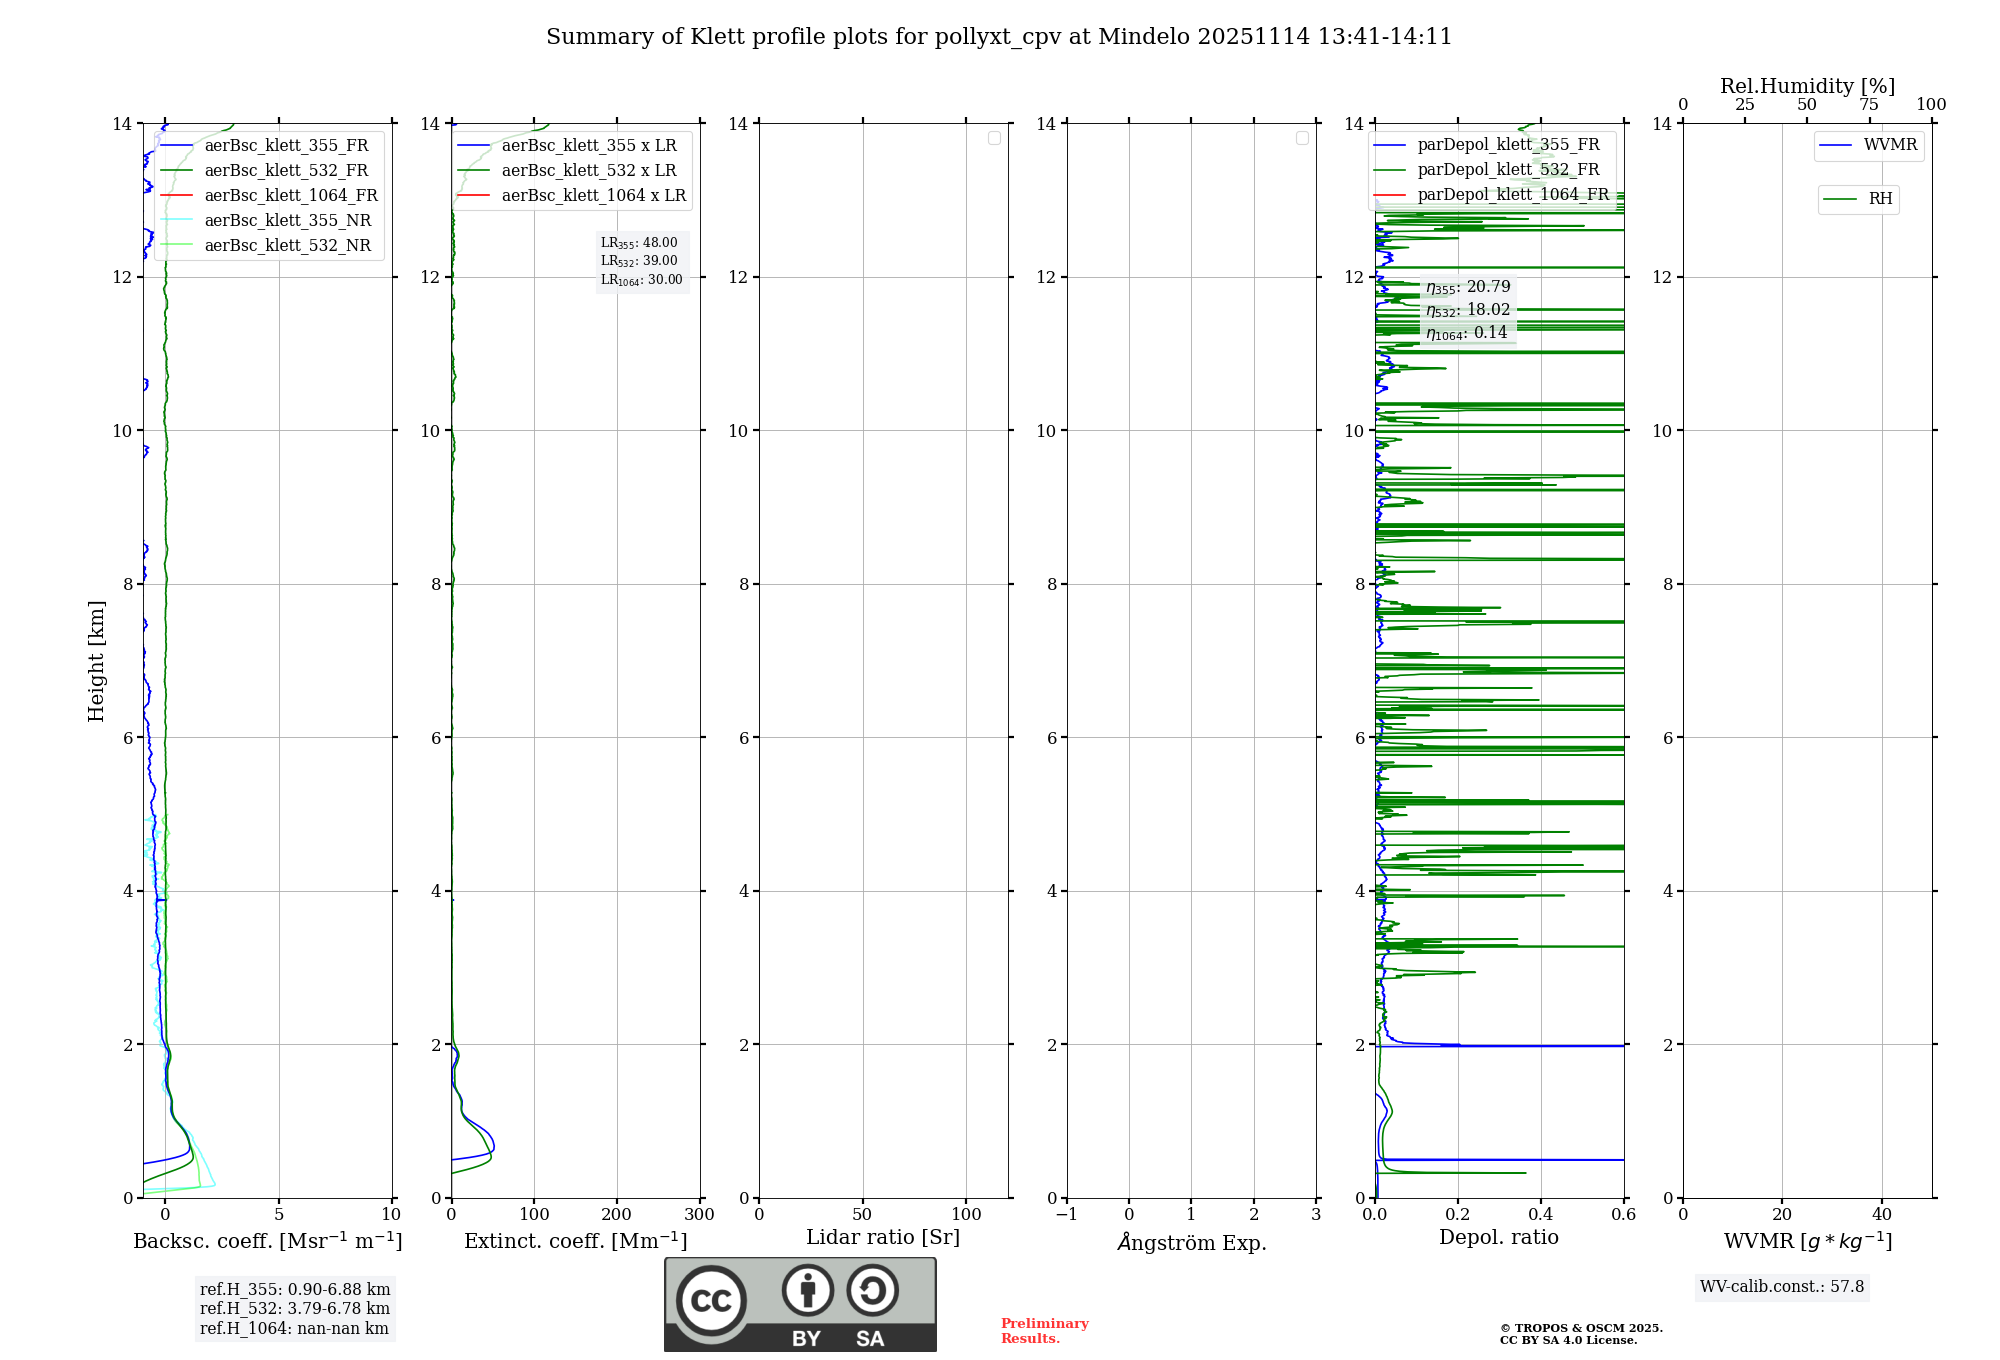The width and height of the screenshot is (2000, 1360).
Task: Click the aerBsc_klett_532_NR legend entry
Action: click(287, 246)
